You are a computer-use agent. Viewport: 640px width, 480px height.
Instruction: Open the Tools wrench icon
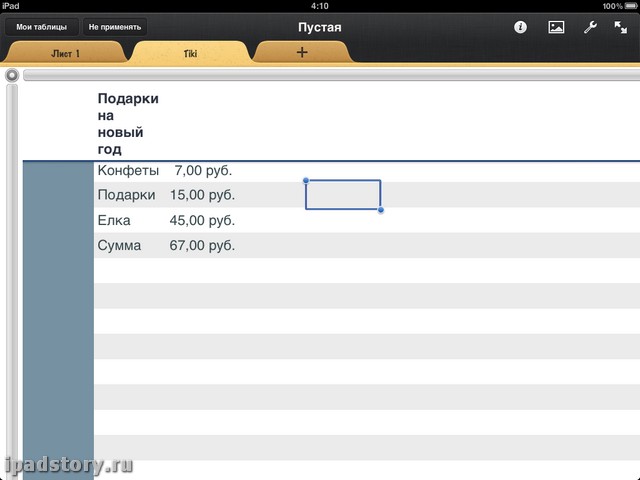(x=590, y=27)
